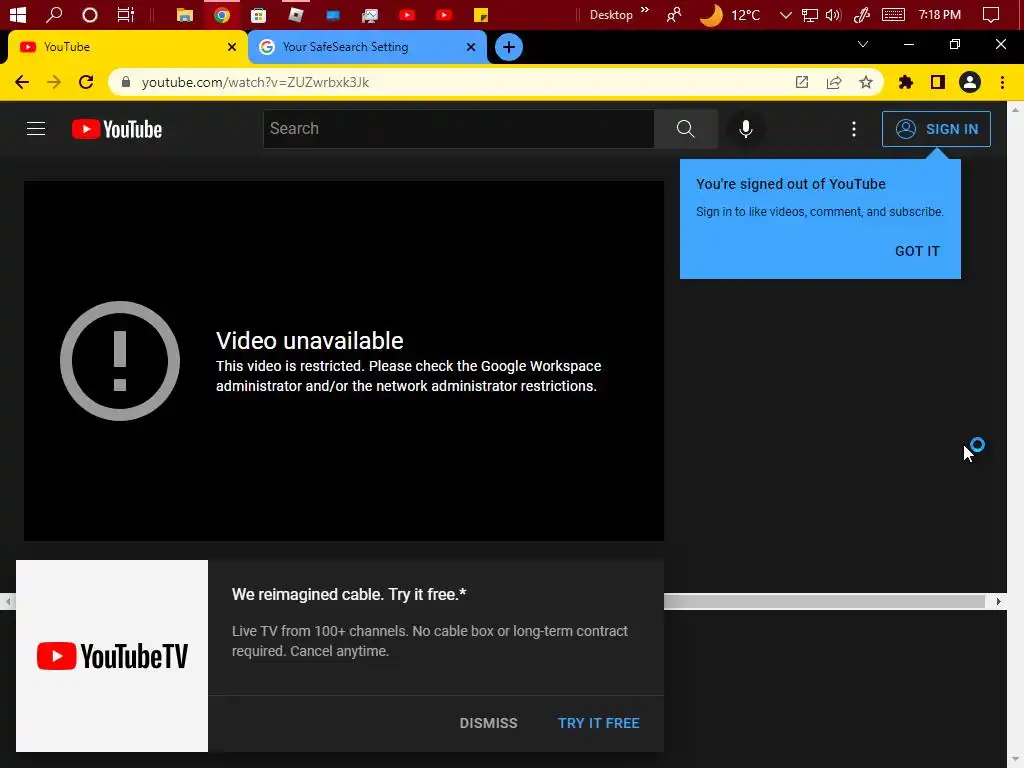Open Microsoft Store taskbar icon
This screenshot has height=768, width=1024.
click(258, 15)
